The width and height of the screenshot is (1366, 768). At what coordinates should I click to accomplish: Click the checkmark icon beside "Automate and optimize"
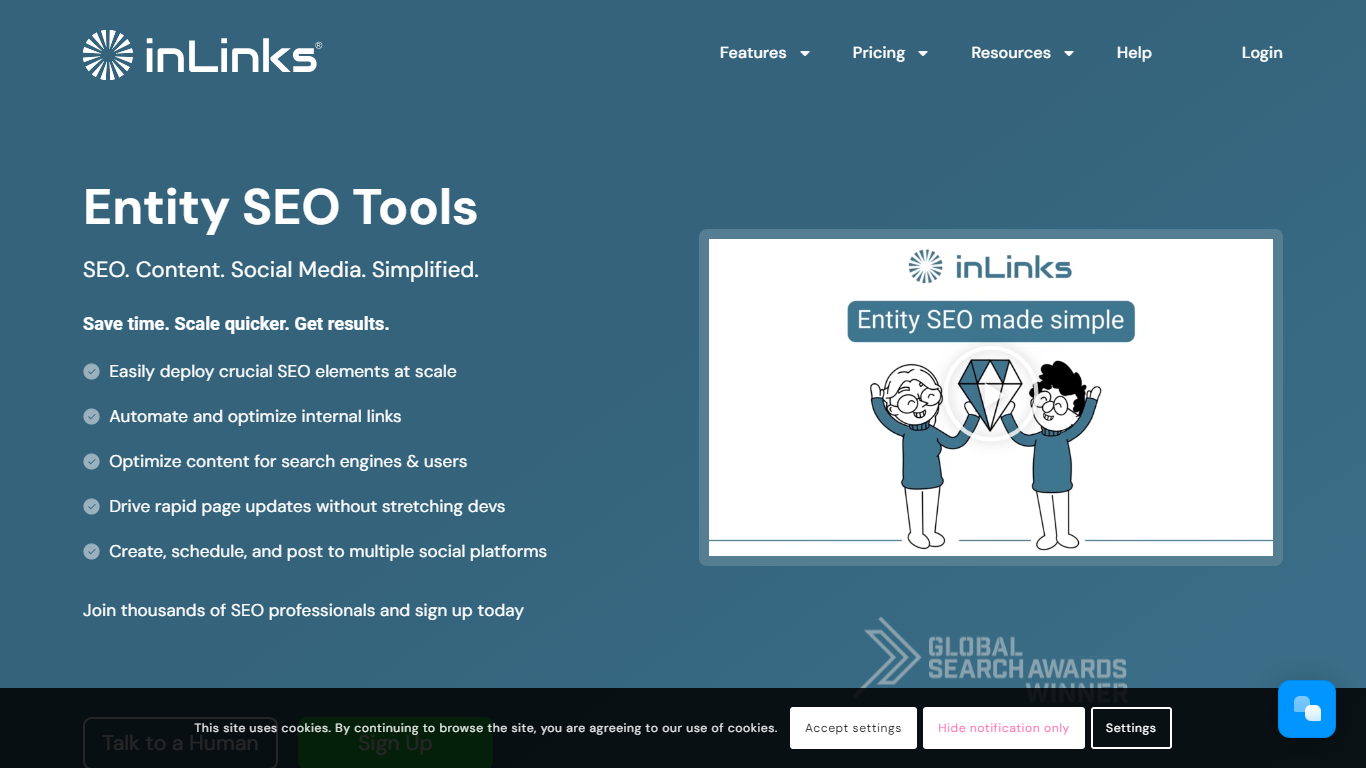tap(91, 416)
